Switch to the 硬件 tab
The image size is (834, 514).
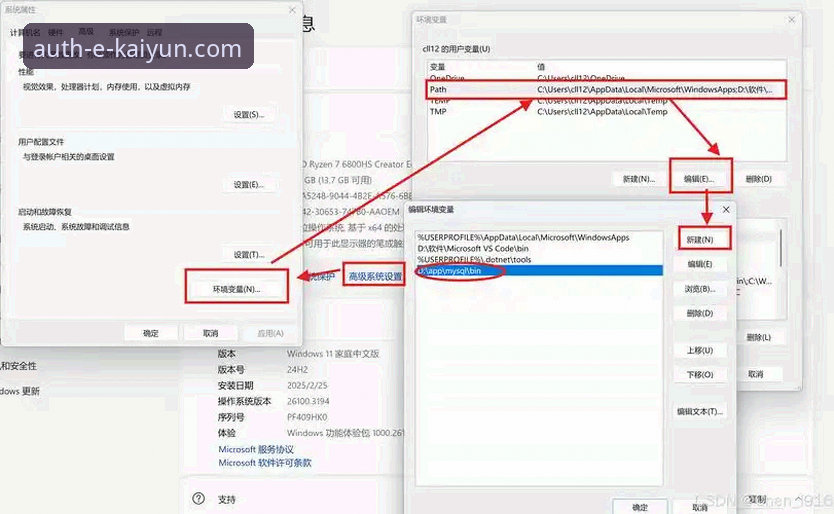click(x=55, y=32)
